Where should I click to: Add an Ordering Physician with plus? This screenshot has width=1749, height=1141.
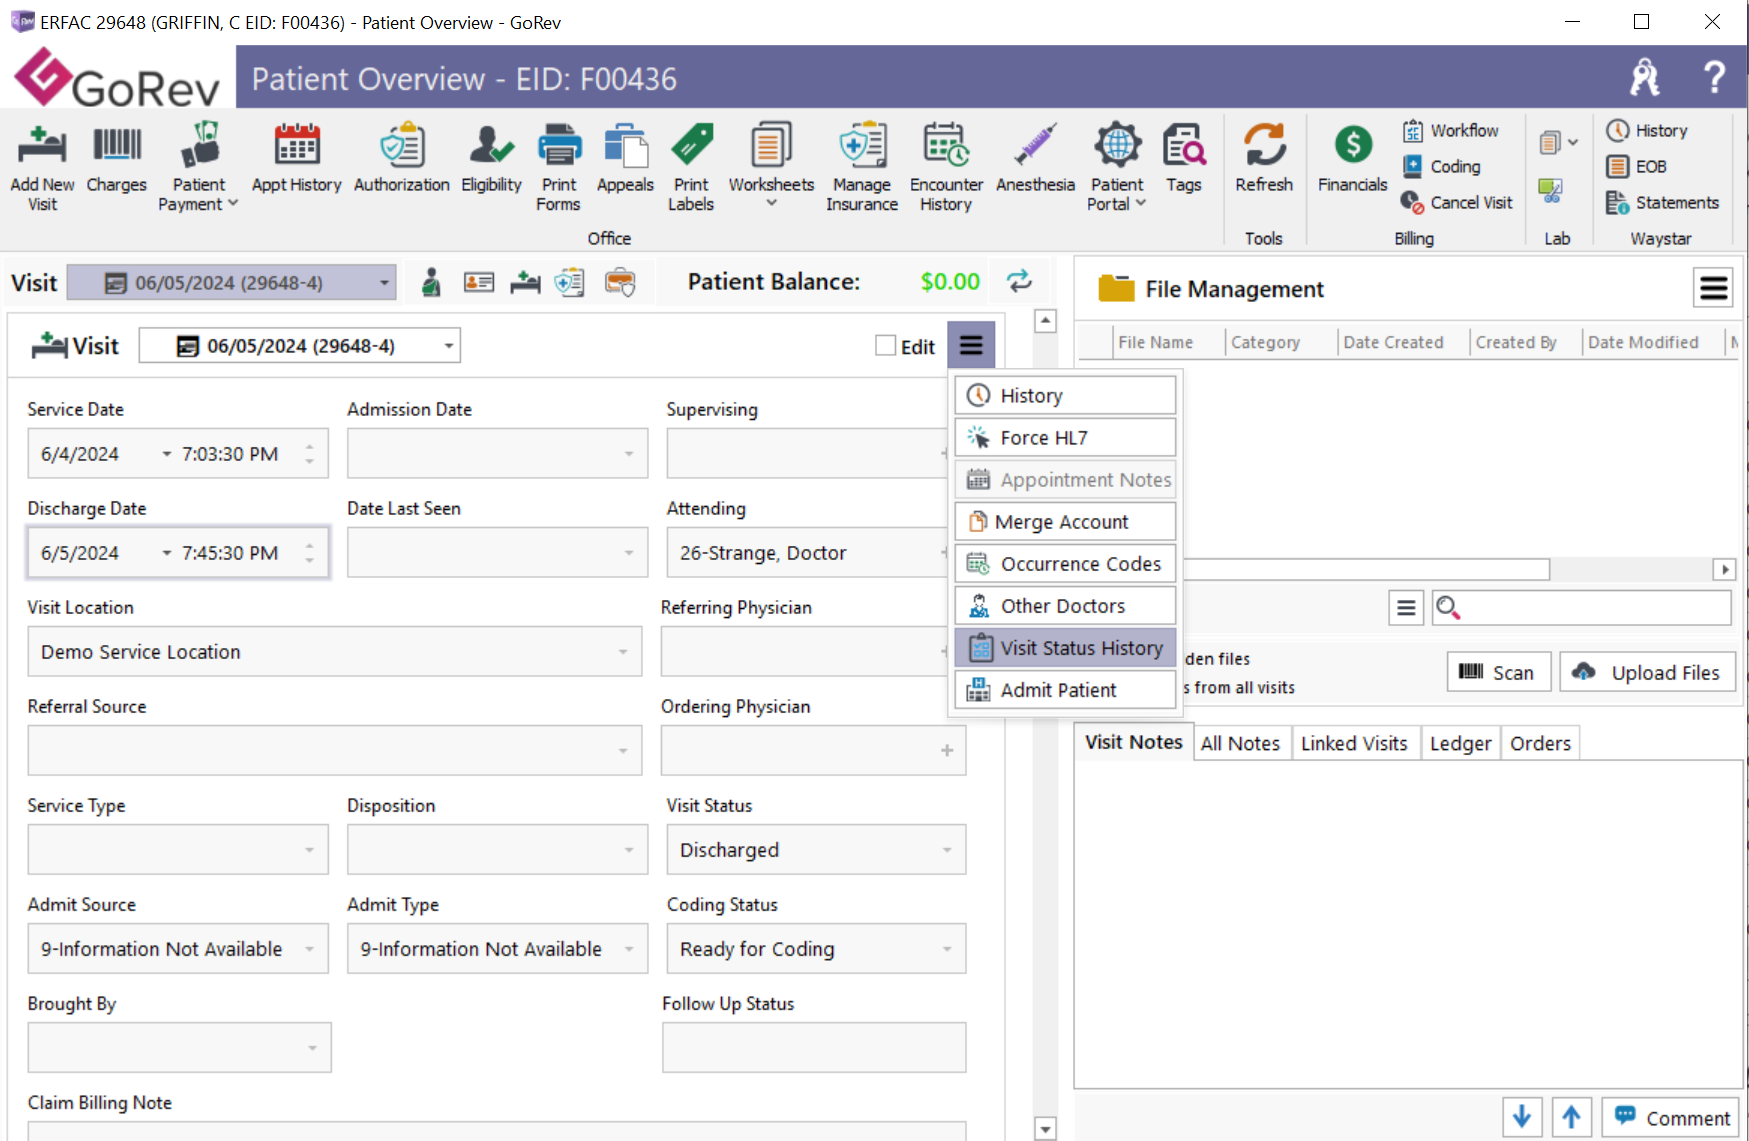pyautogui.click(x=946, y=750)
